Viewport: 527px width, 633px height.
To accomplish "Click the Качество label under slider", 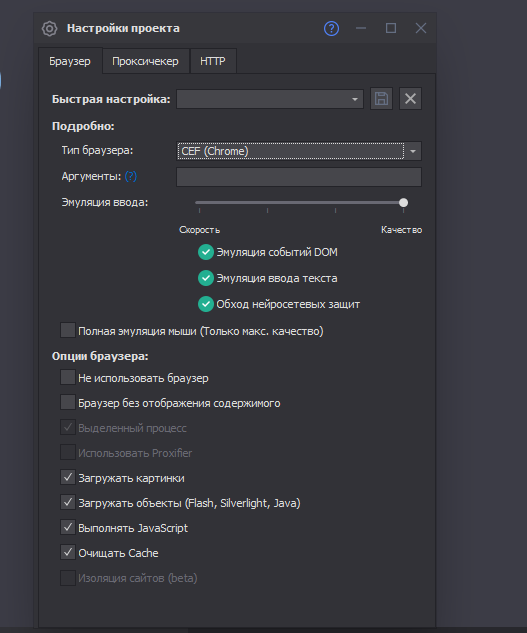I will click(401, 230).
